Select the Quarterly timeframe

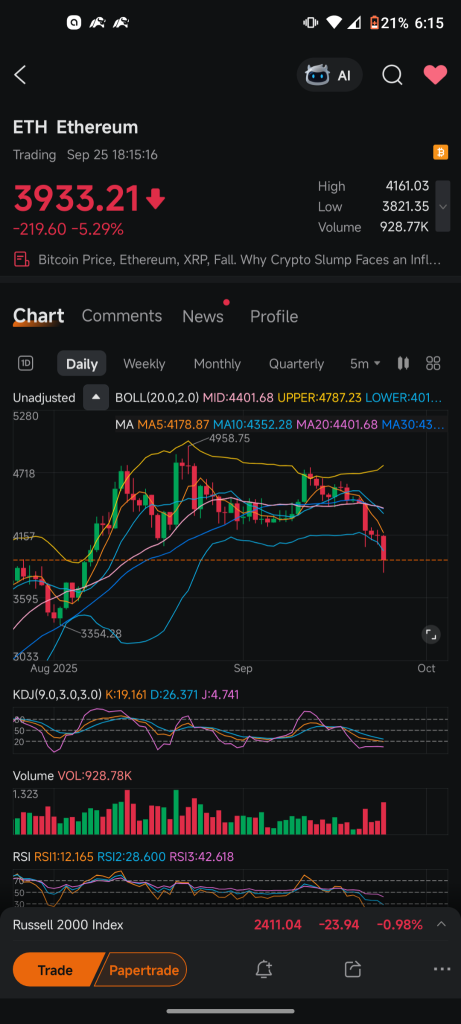296,364
